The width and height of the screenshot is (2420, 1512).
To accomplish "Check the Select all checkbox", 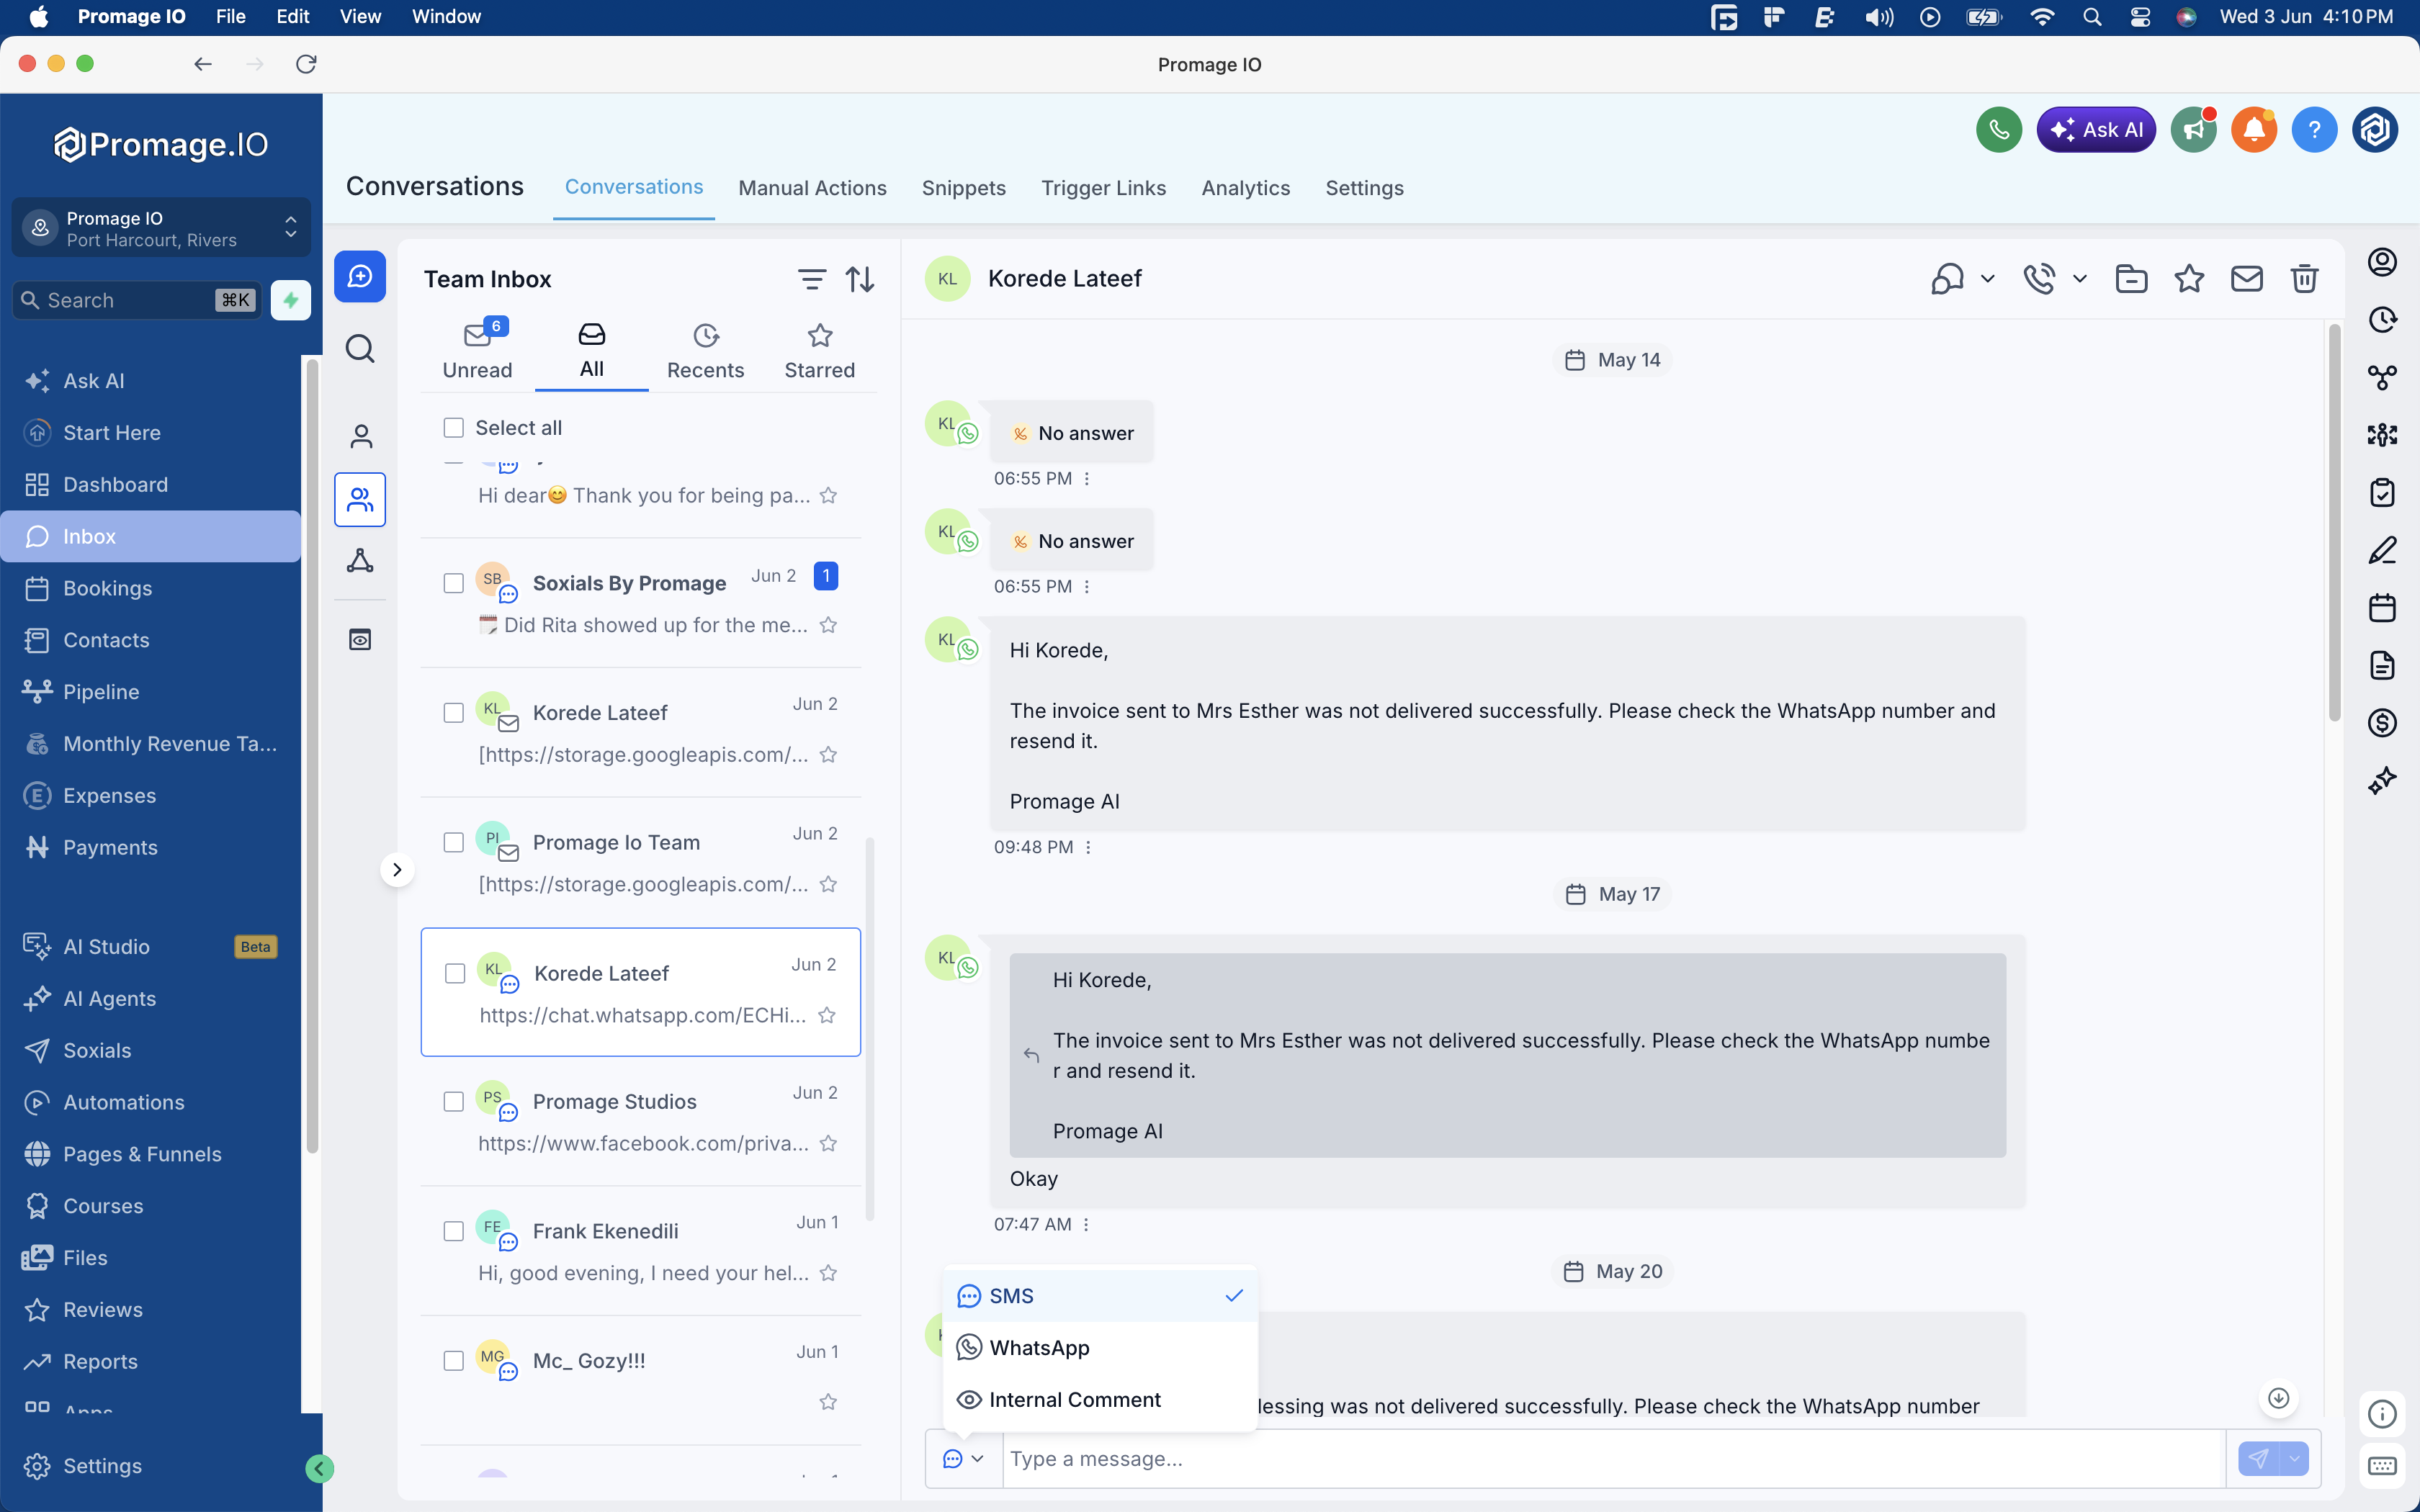I will pyautogui.click(x=453, y=428).
